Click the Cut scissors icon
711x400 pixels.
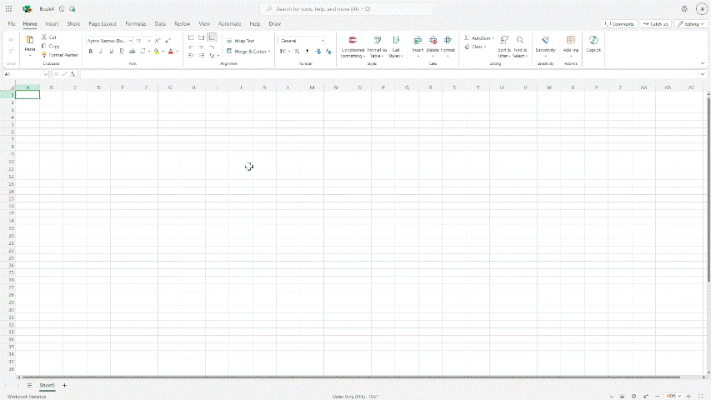pos(44,37)
